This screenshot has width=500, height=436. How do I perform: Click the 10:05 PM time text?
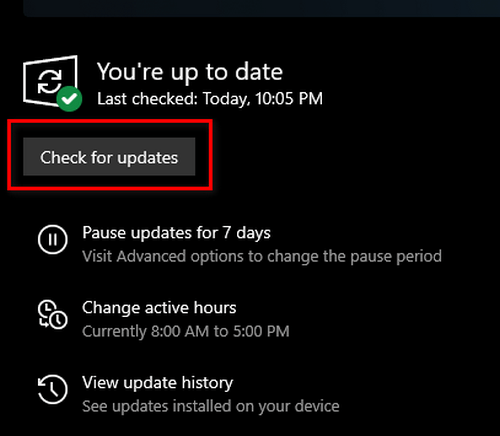point(289,99)
